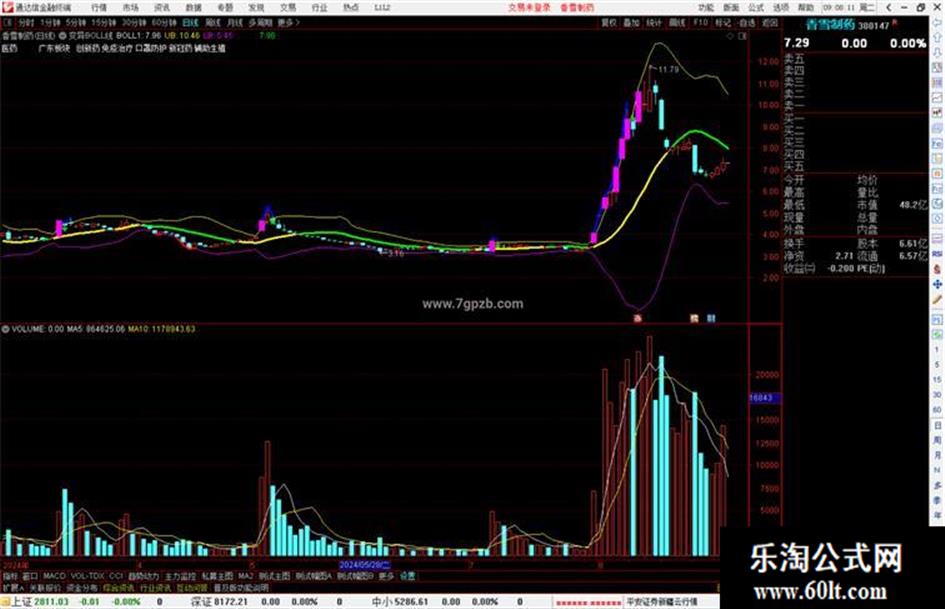Click the 中小 index in status bar
This screenshot has height=609, width=945.
pos(382,602)
